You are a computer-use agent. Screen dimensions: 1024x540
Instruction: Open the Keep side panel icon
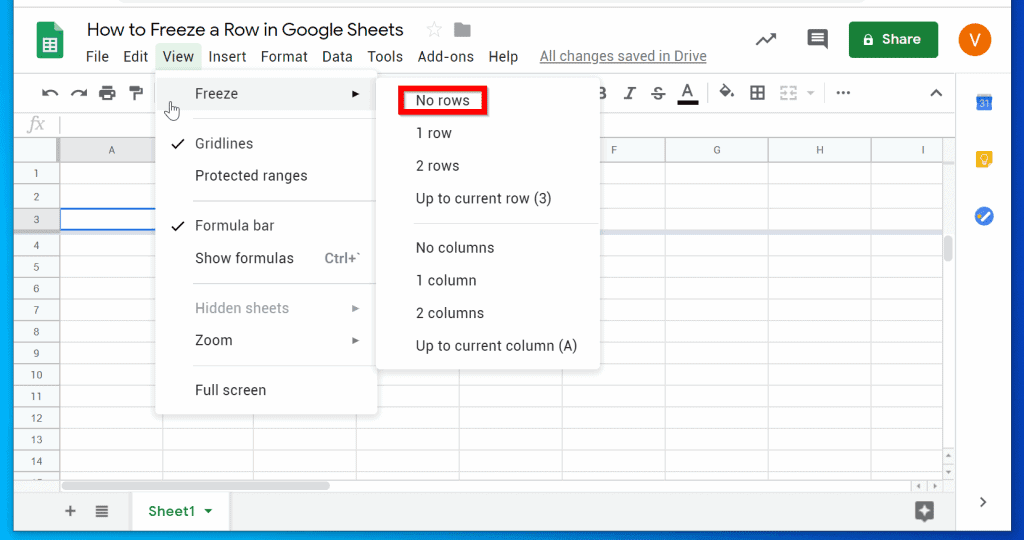pos(984,159)
